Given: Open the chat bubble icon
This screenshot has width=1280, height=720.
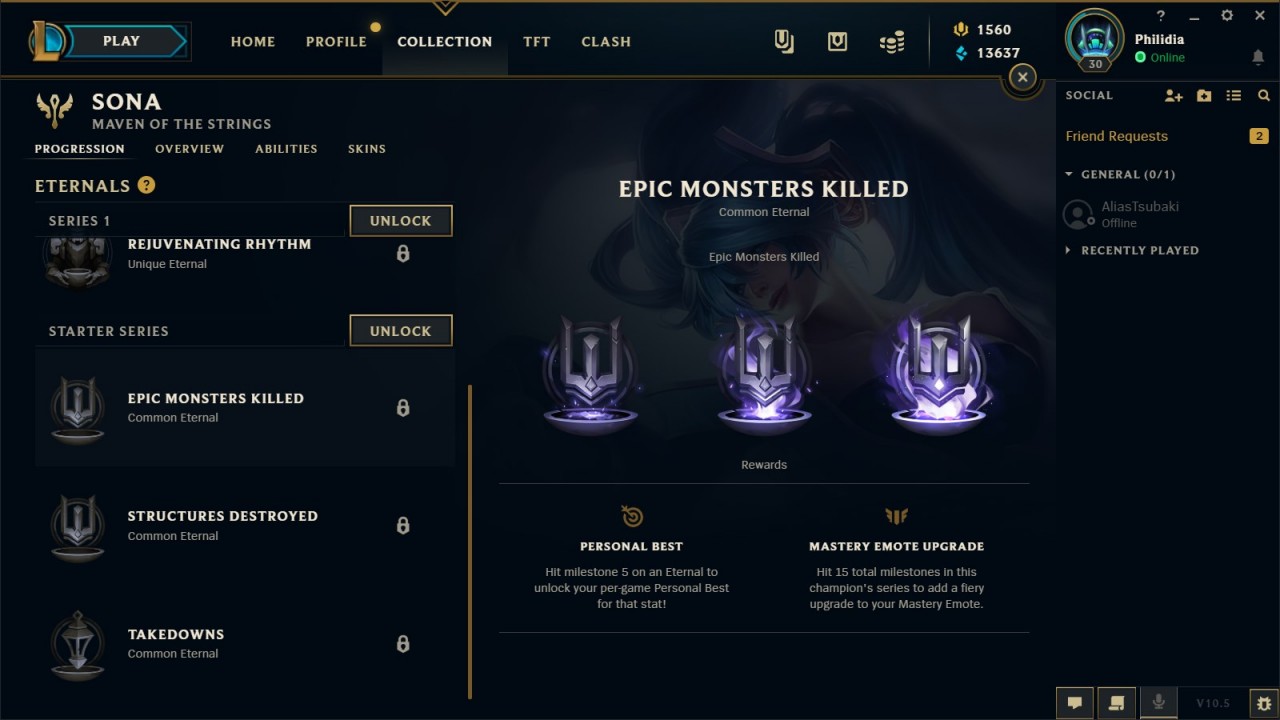Looking at the screenshot, I should 1075,703.
